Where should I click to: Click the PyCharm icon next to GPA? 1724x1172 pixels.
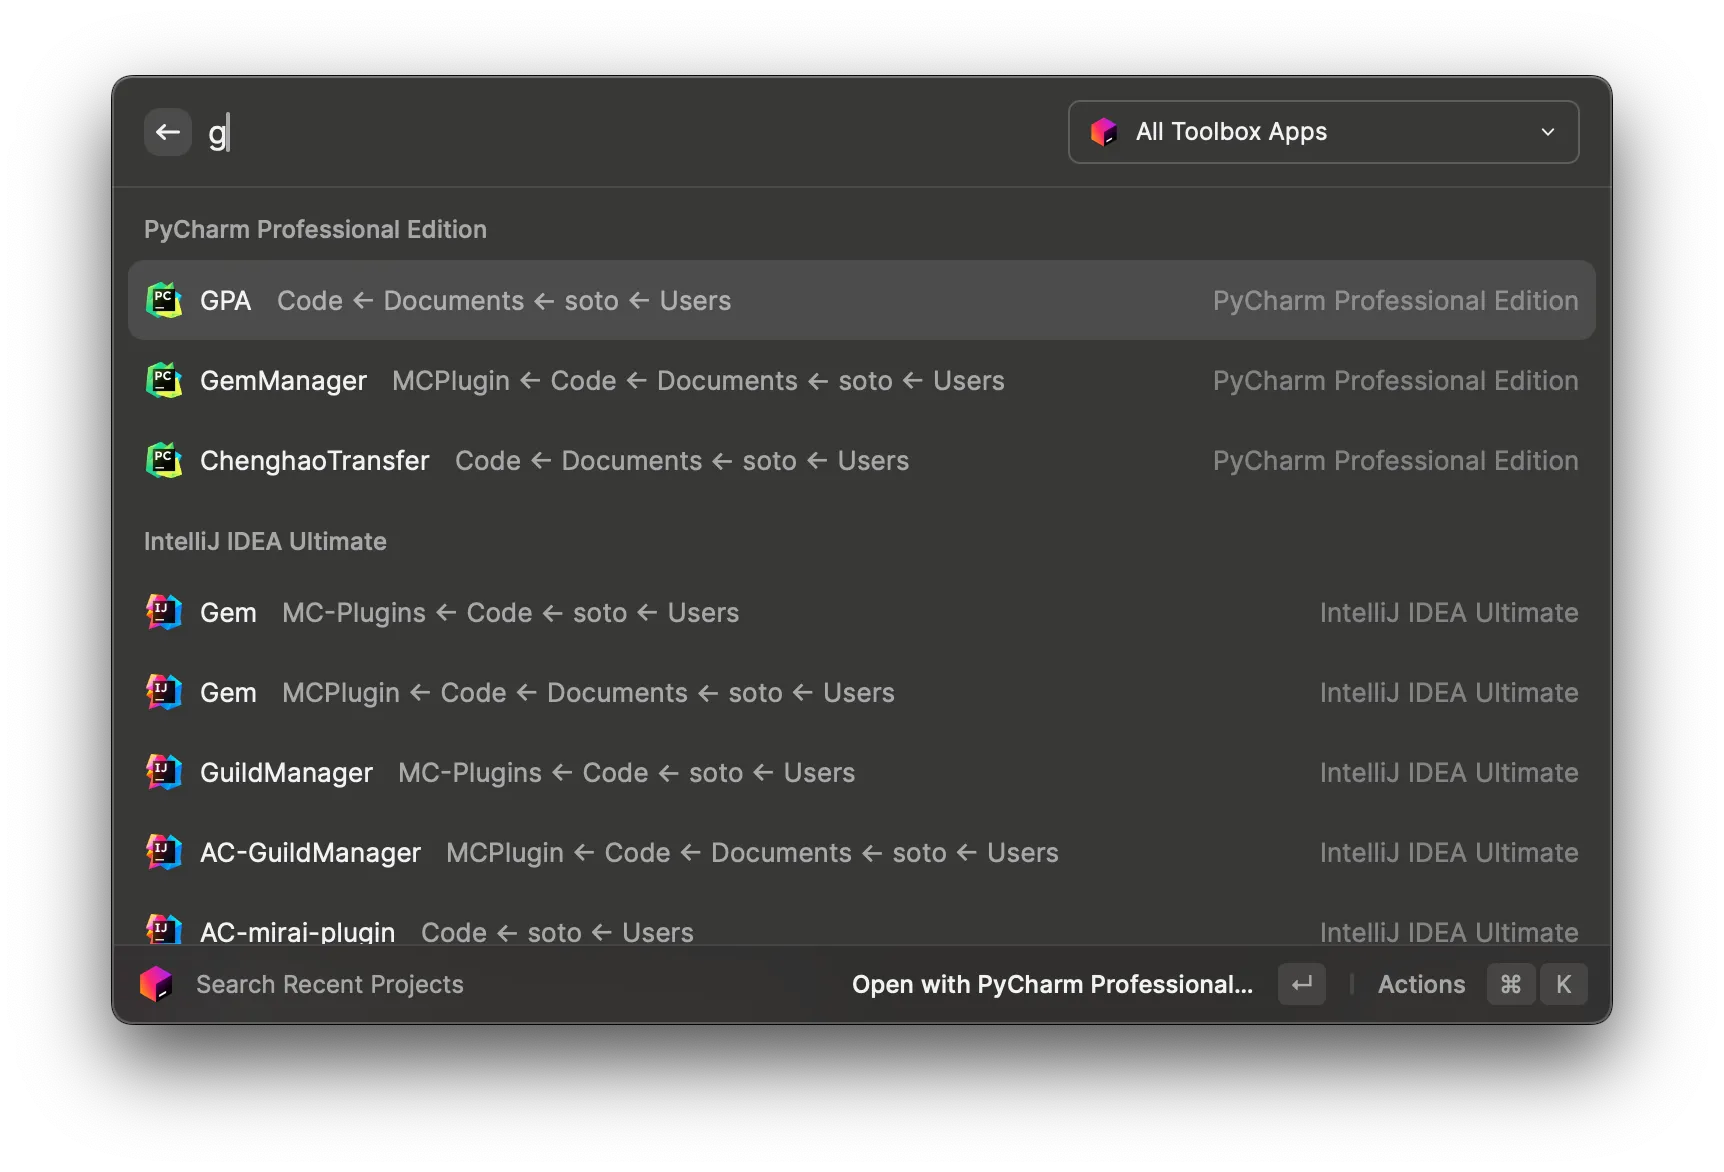click(x=164, y=301)
